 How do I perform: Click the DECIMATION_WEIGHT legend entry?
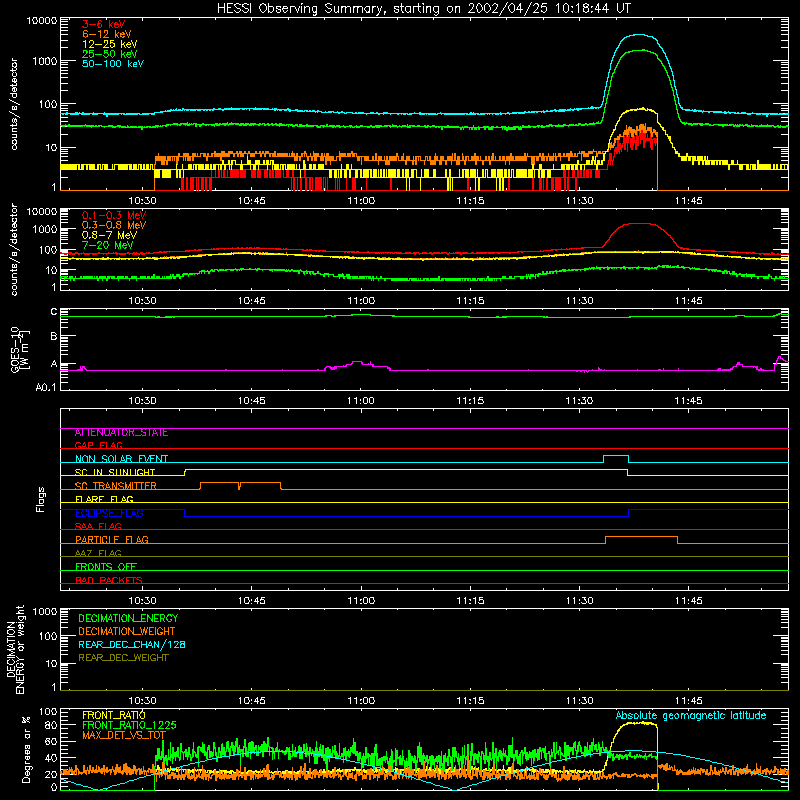pyautogui.click(x=127, y=632)
